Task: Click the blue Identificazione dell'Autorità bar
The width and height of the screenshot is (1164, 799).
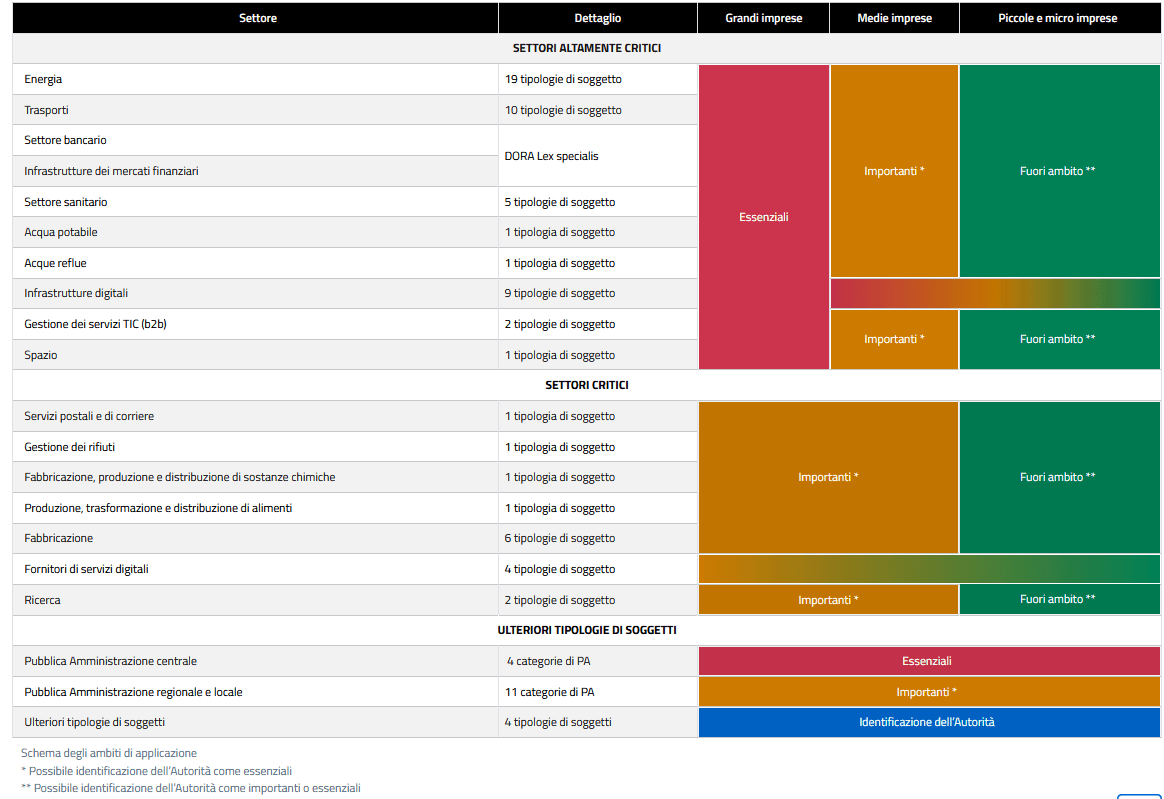Action: tap(928, 722)
